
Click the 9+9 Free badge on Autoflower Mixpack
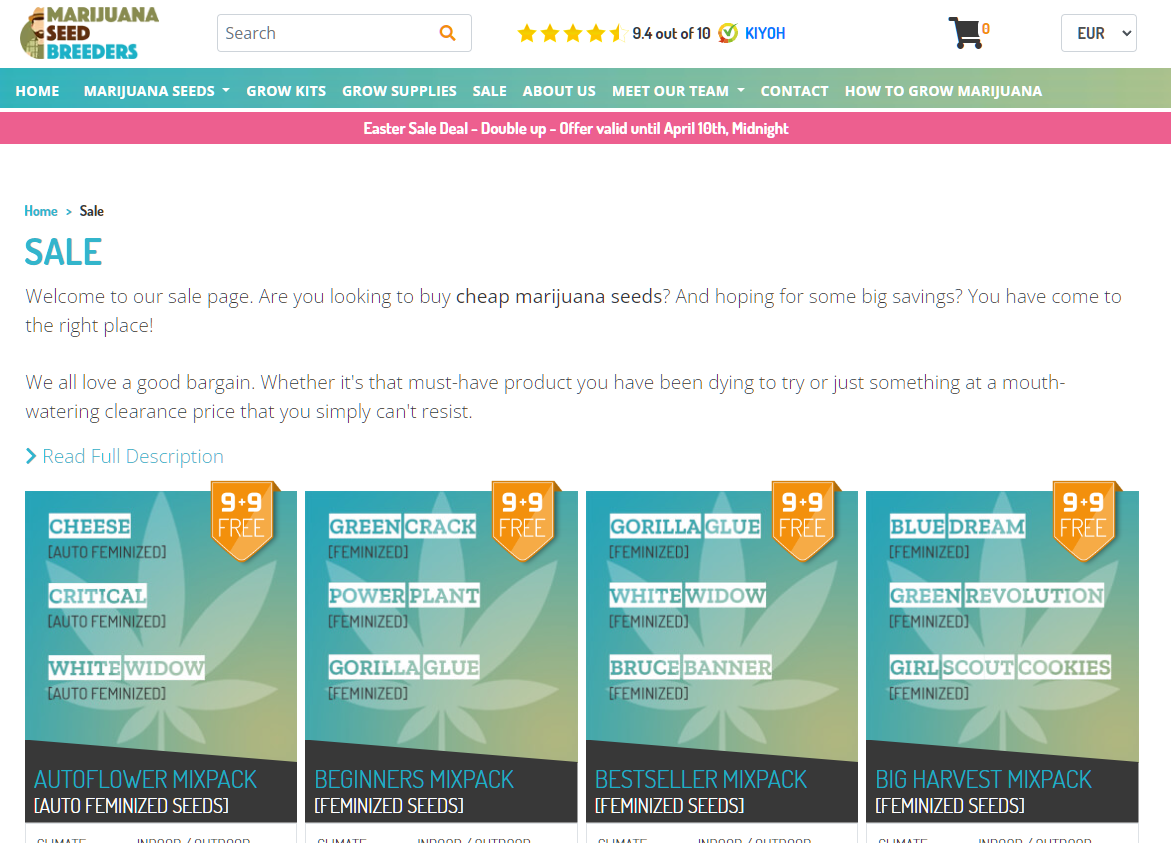(x=242, y=522)
